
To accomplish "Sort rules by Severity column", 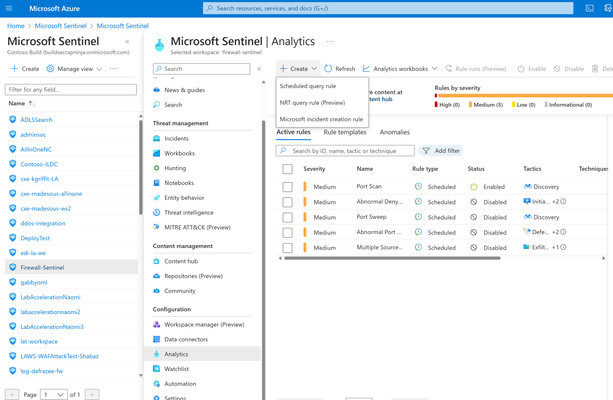I will (314, 169).
